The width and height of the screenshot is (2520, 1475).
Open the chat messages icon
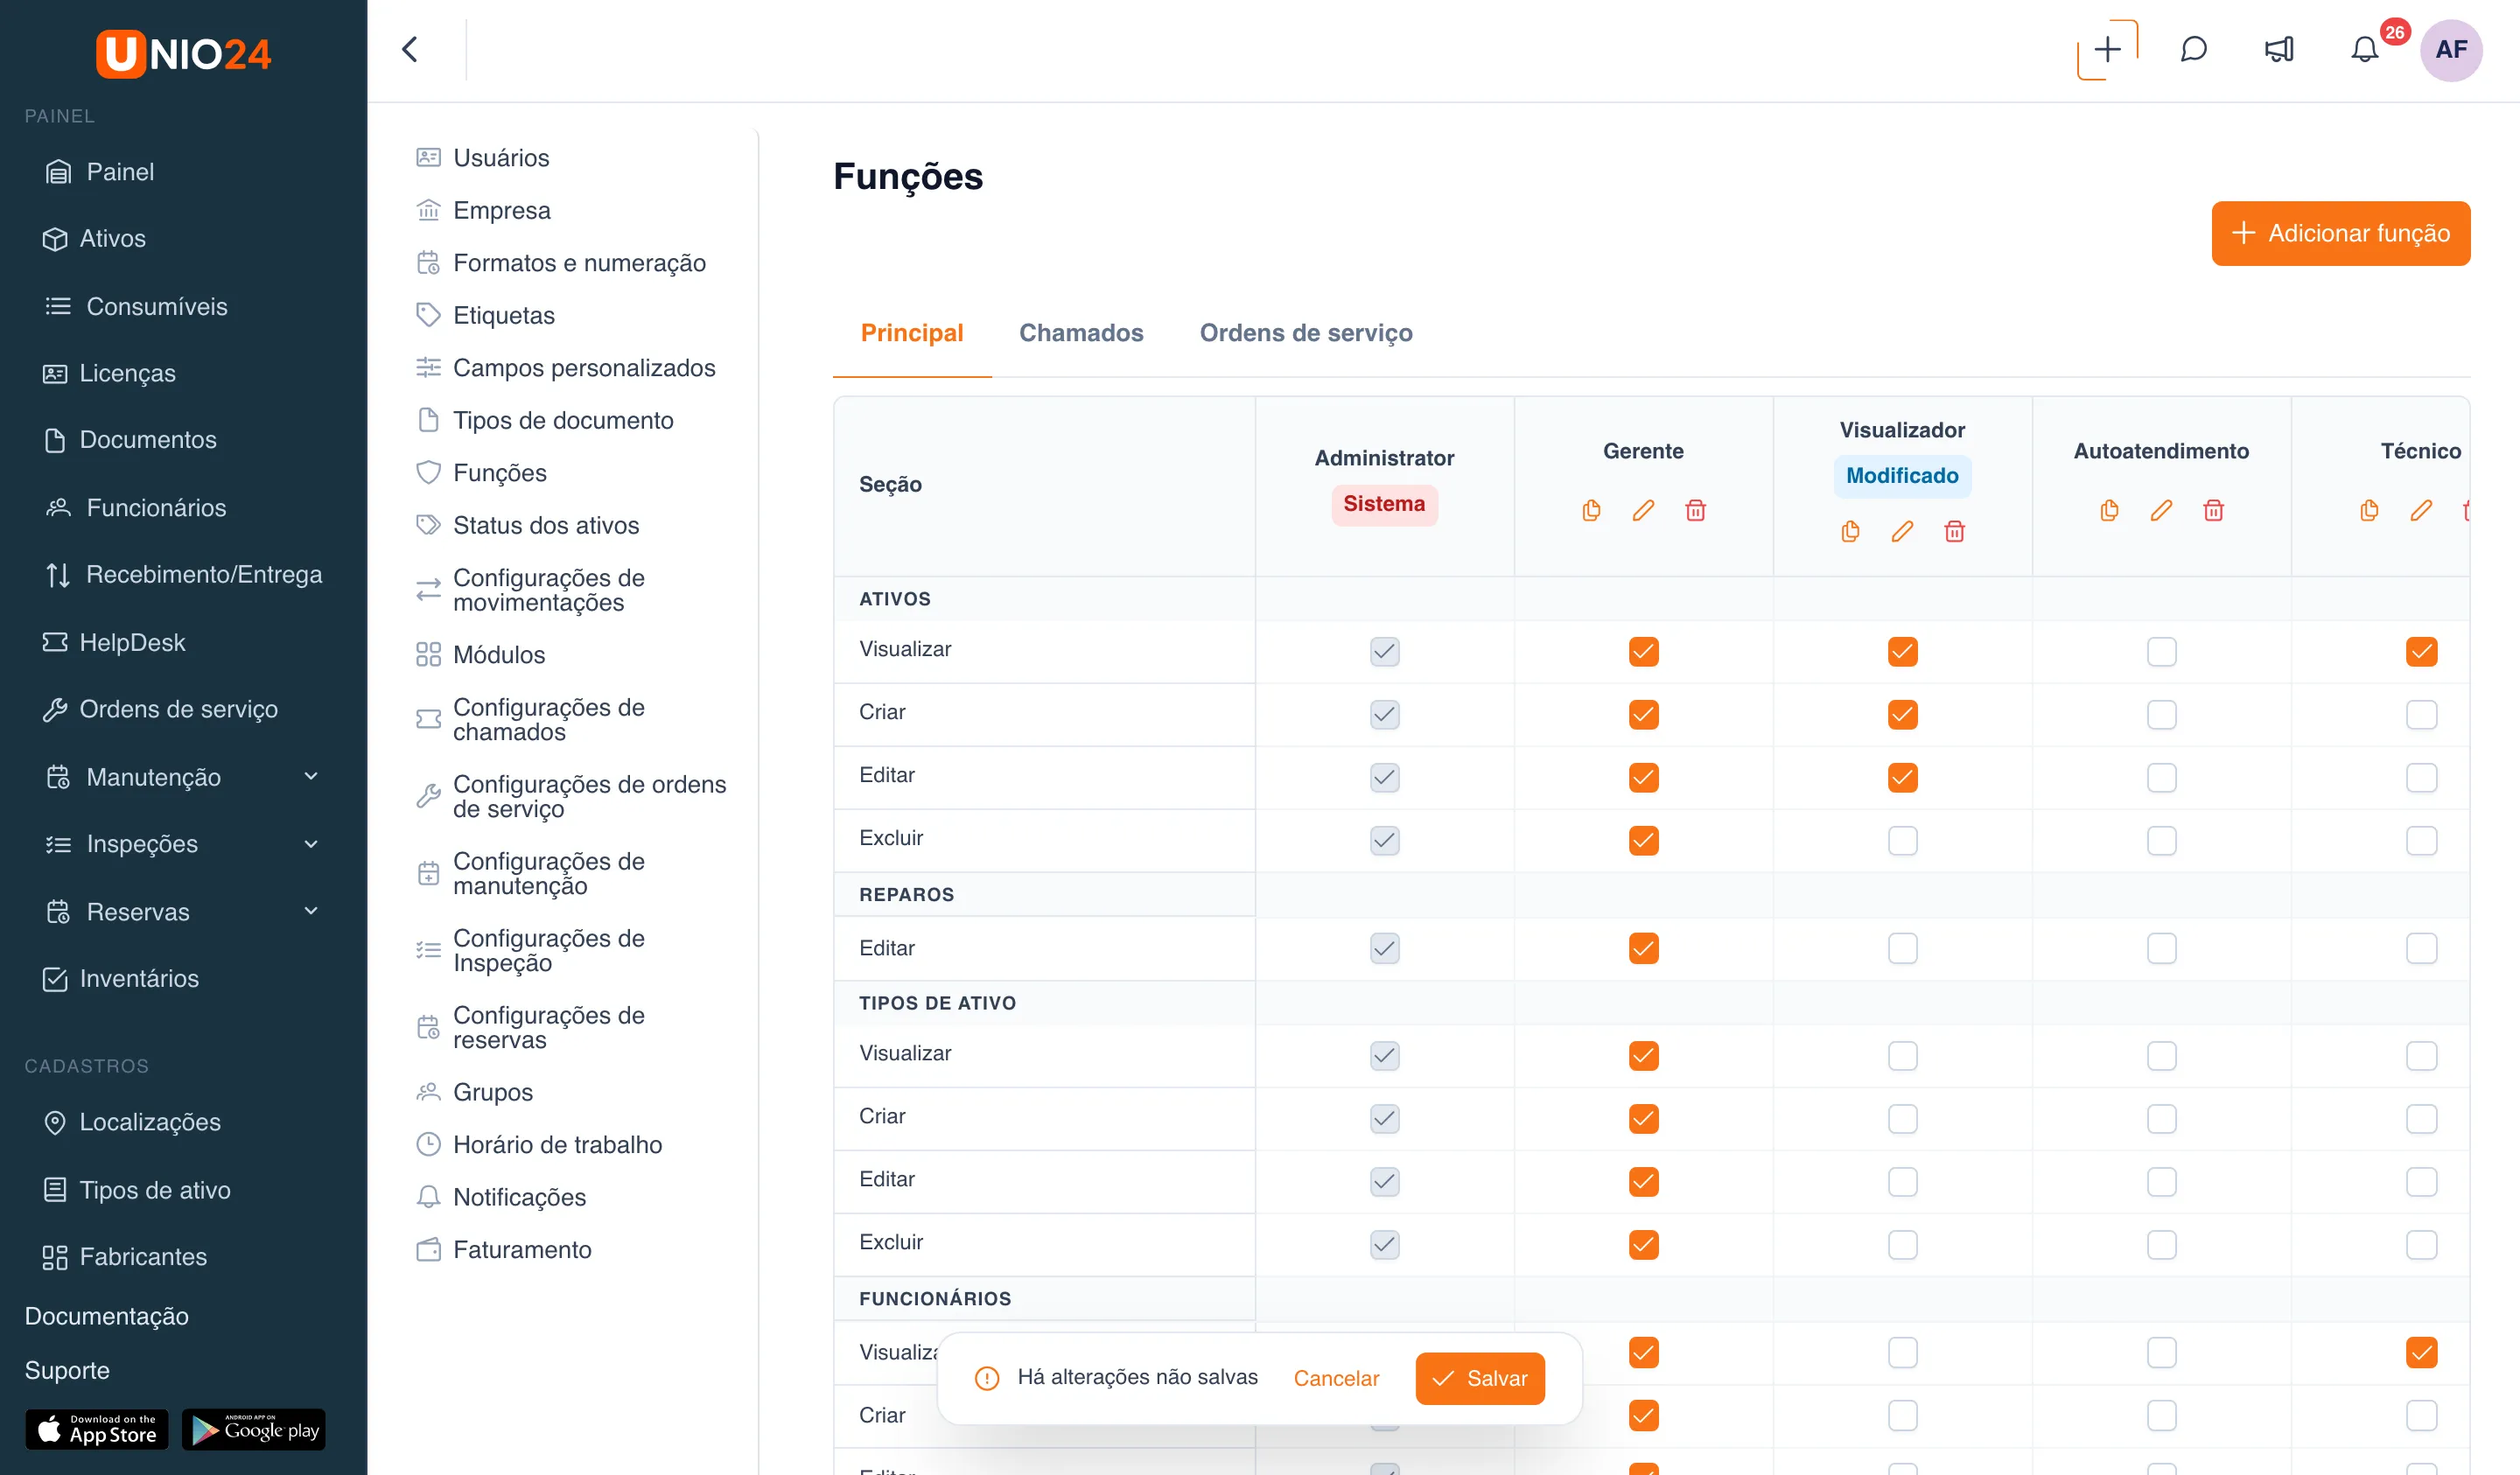[2193, 49]
